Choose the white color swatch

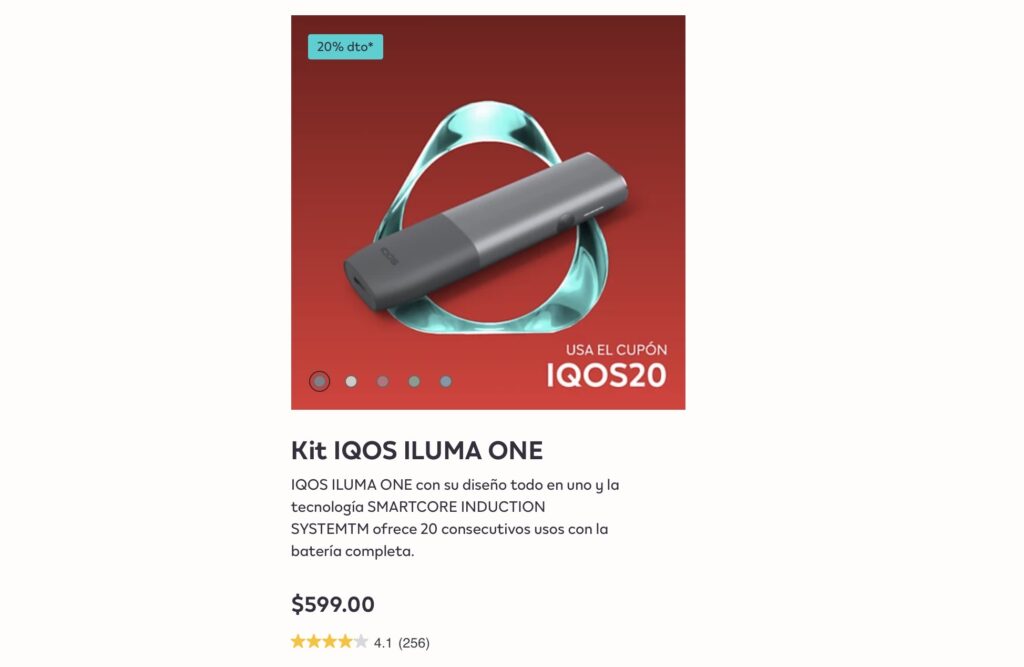point(351,382)
